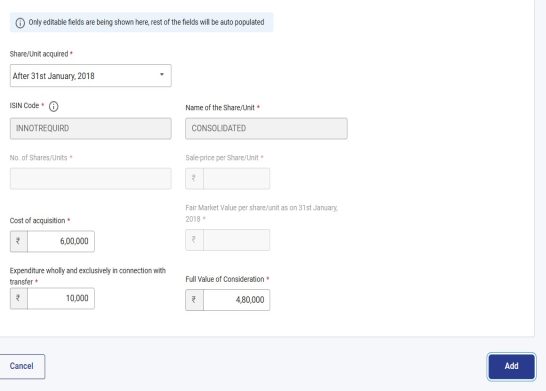Click the Cancel button
546x391 pixels.
pos(22,366)
